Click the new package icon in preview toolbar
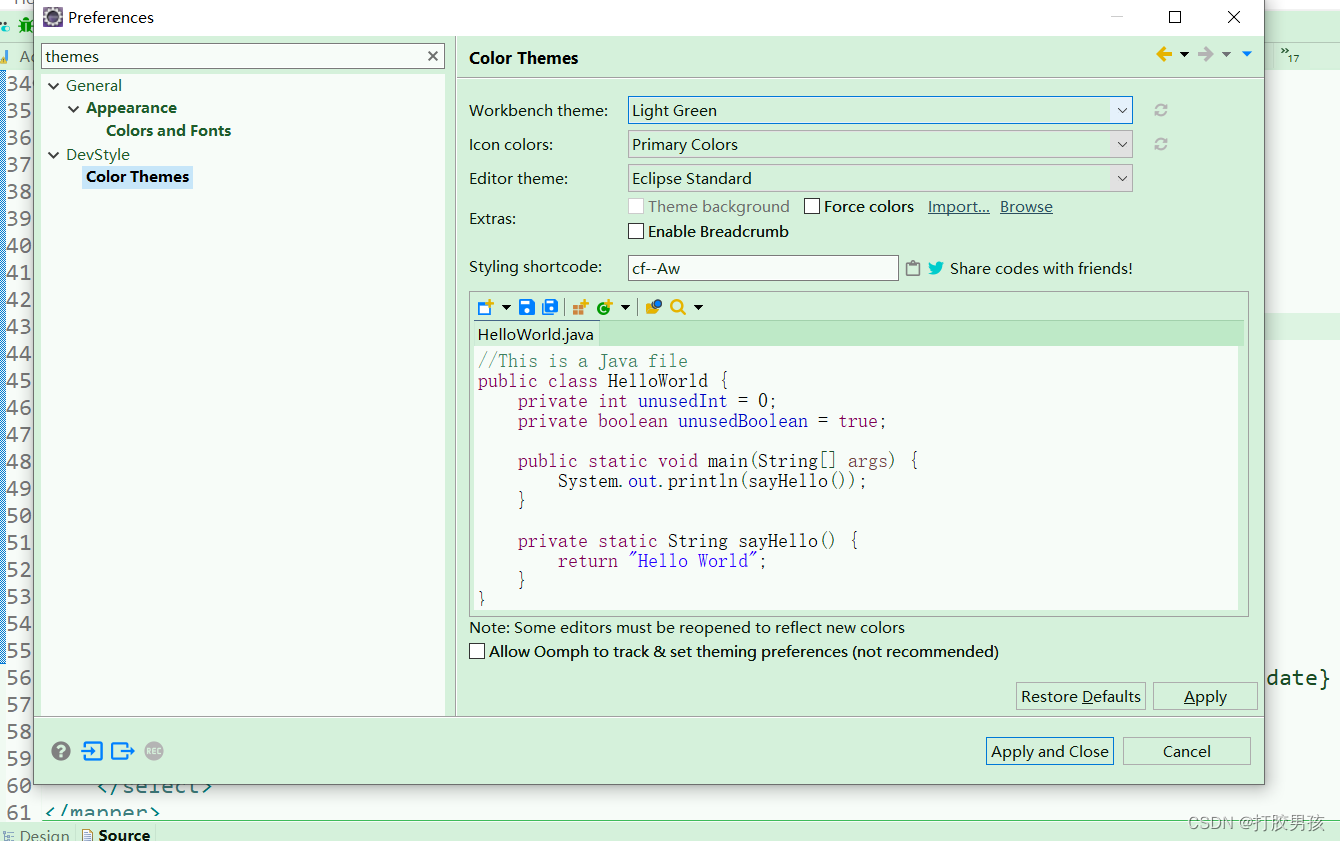 tap(580, 307)
